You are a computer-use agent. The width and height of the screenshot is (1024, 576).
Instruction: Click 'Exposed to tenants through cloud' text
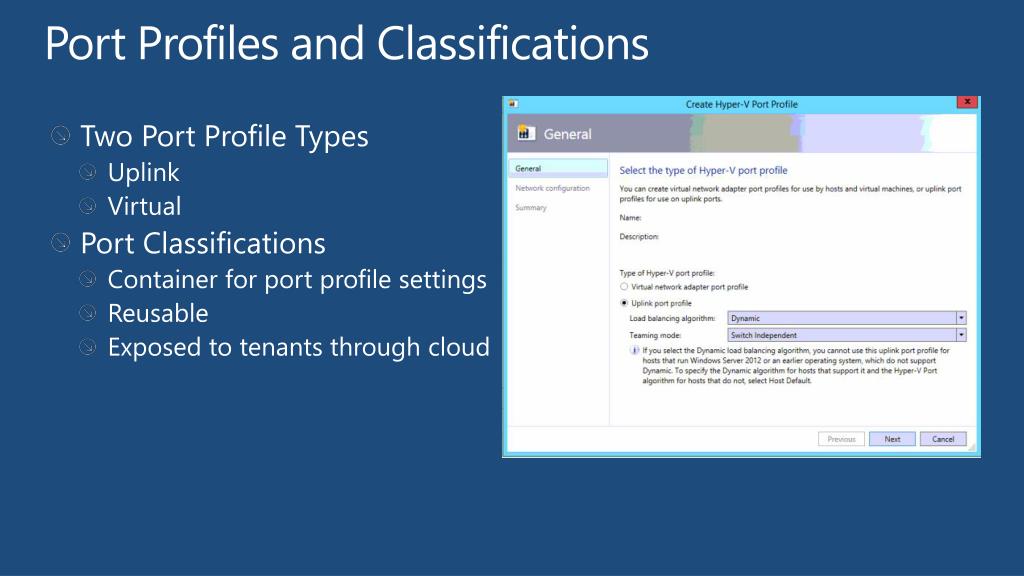tap(298, 347)
